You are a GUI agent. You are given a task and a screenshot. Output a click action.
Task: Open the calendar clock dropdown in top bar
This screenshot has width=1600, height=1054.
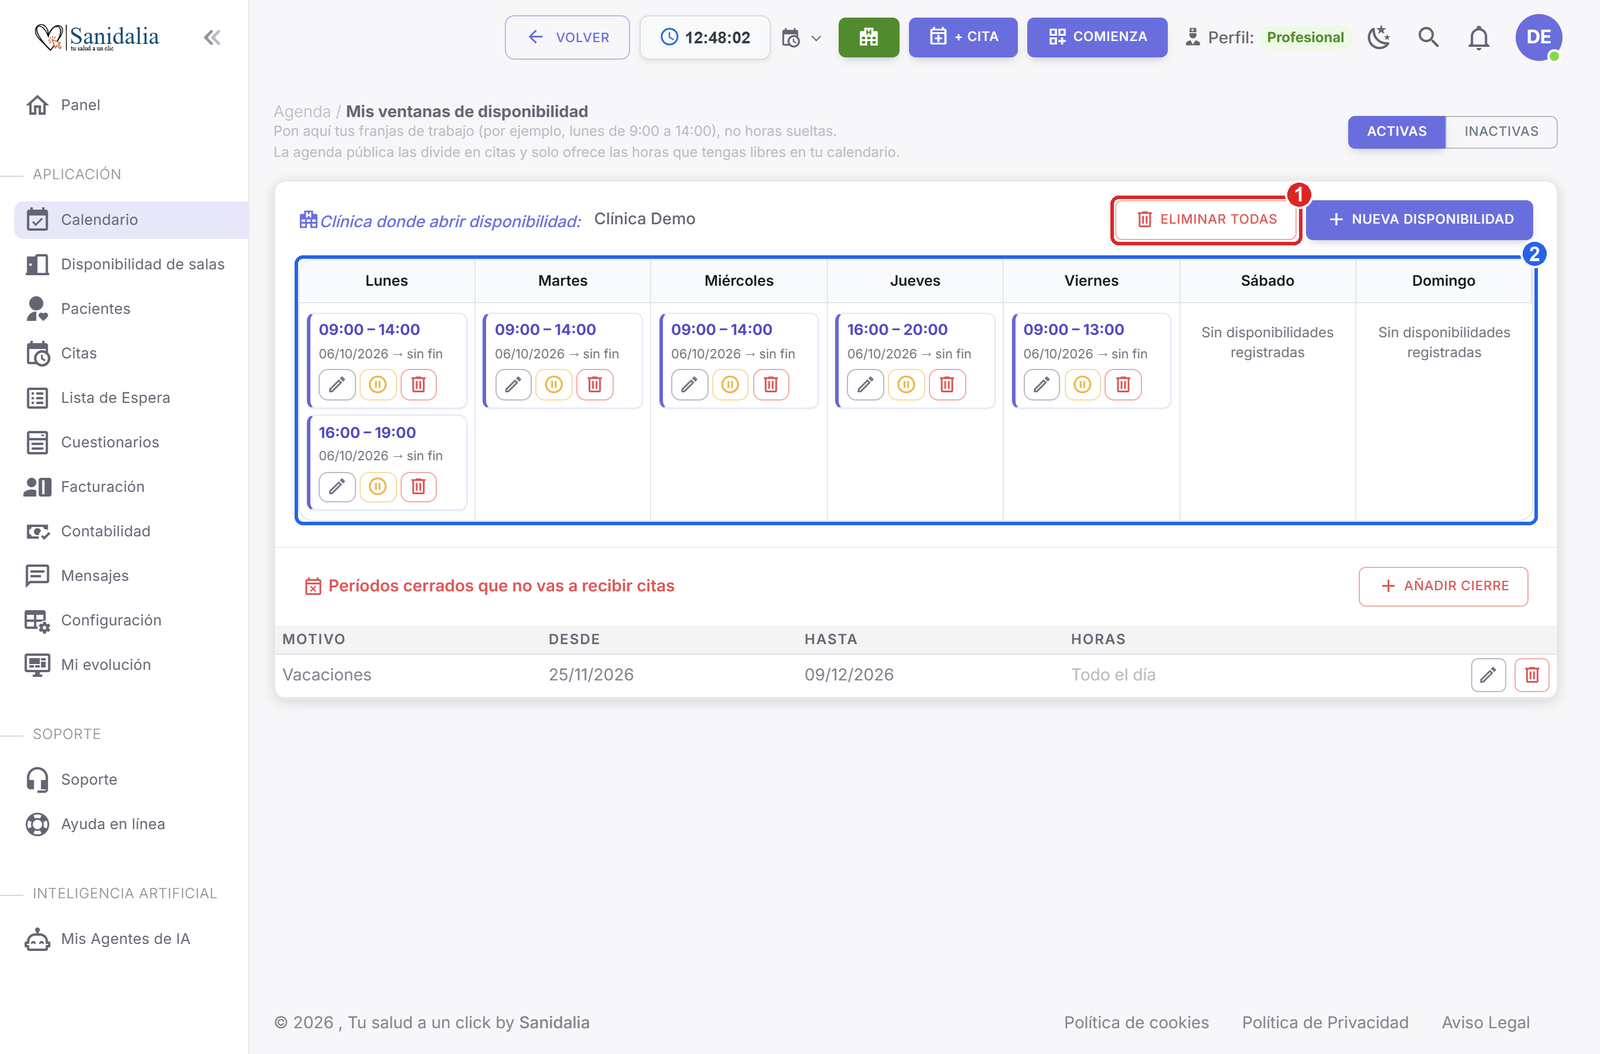802,38
